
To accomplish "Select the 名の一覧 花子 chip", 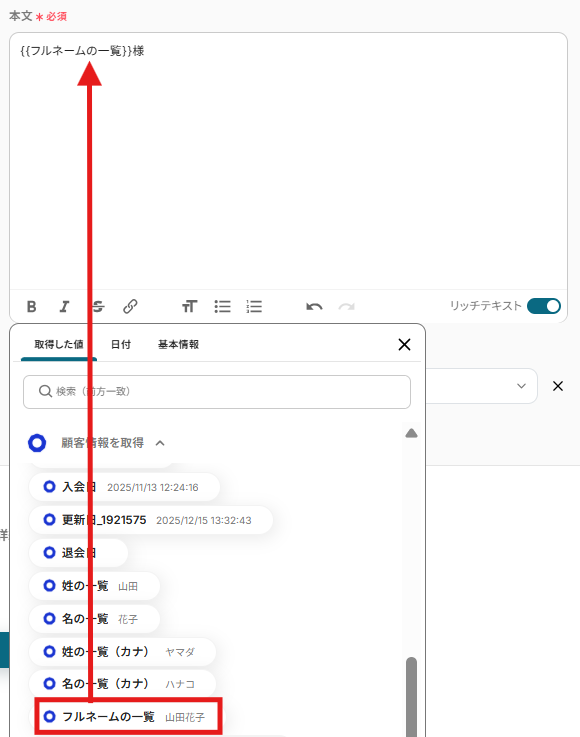I will (94, 619).
